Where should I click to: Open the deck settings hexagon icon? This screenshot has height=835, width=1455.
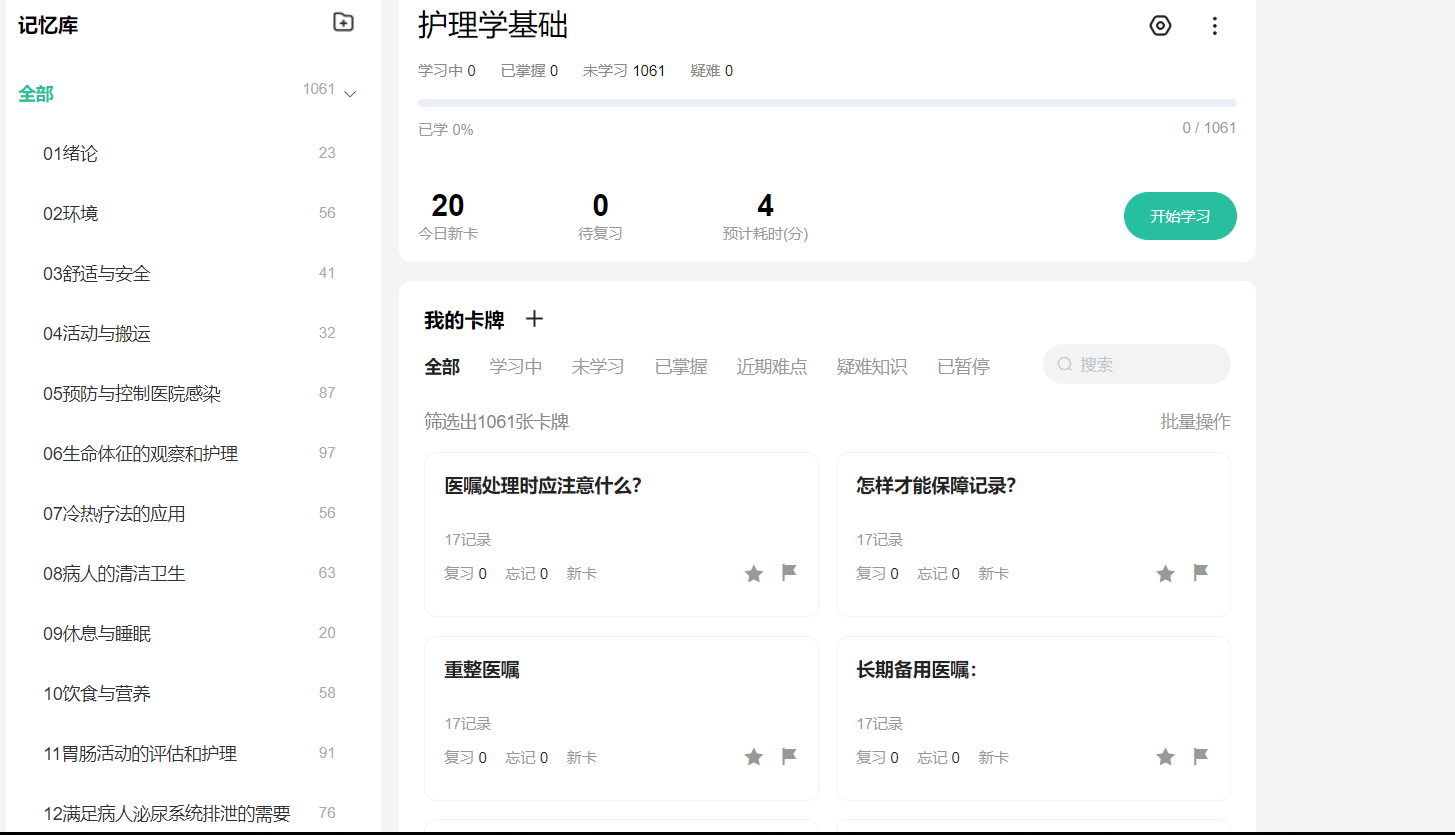[x=1160, y=26]
